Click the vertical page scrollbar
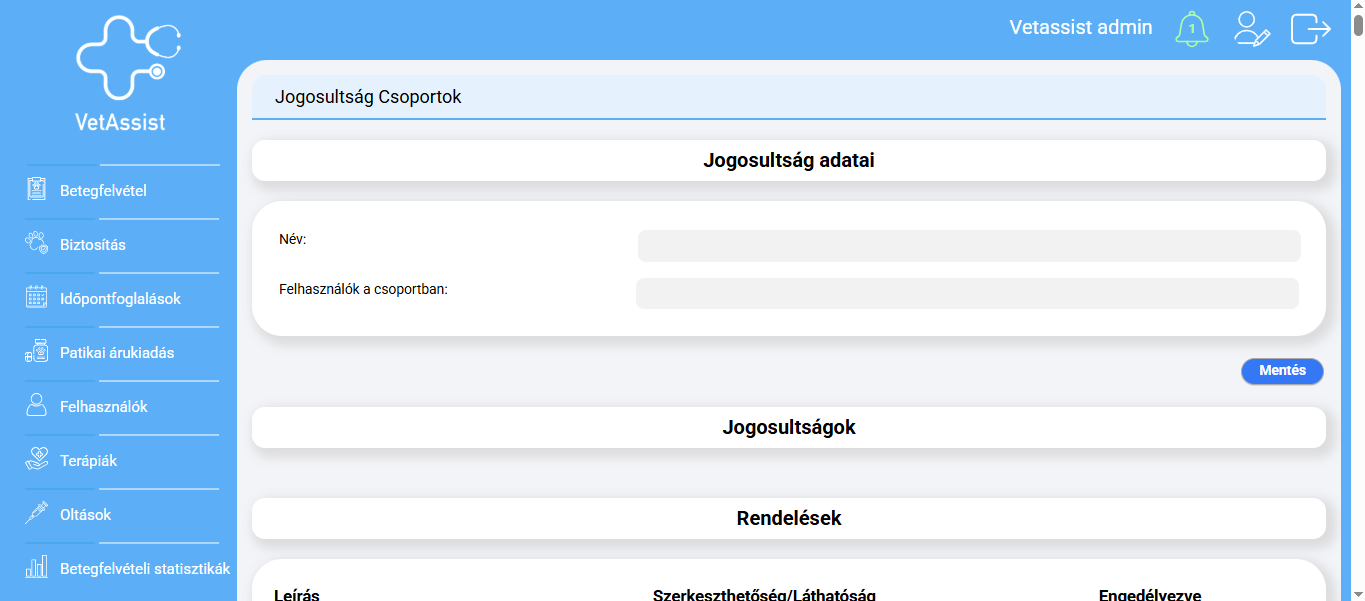 1358,300
